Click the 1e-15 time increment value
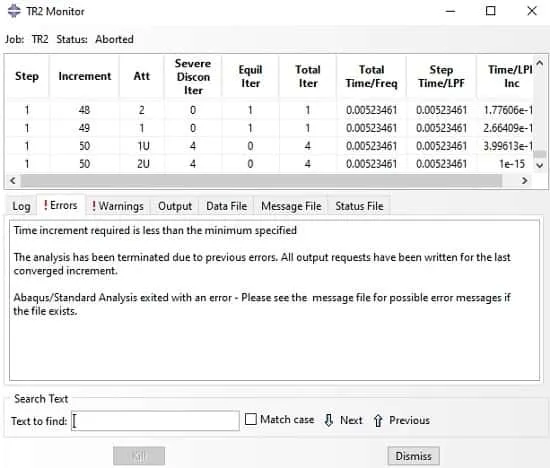This screenshot has height=468, width=550. pos(512,164)
